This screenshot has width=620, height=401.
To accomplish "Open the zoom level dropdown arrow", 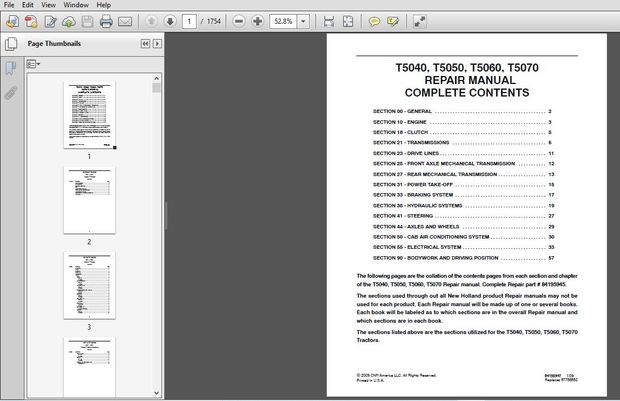I will point(303,21).
